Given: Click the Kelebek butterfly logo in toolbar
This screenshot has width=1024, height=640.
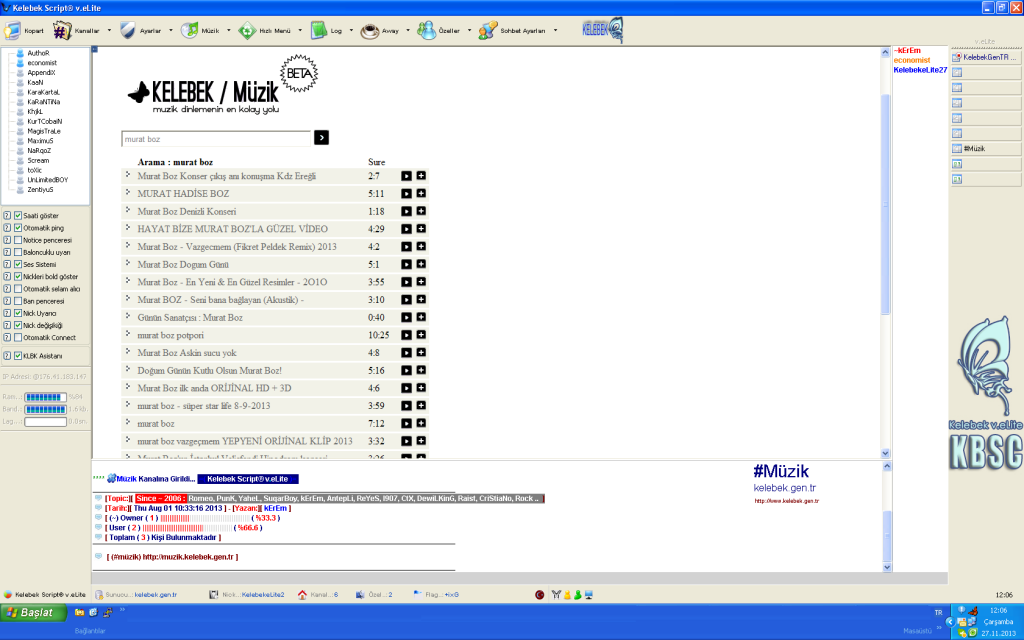Looking at the screenshot, I should 602,30.
